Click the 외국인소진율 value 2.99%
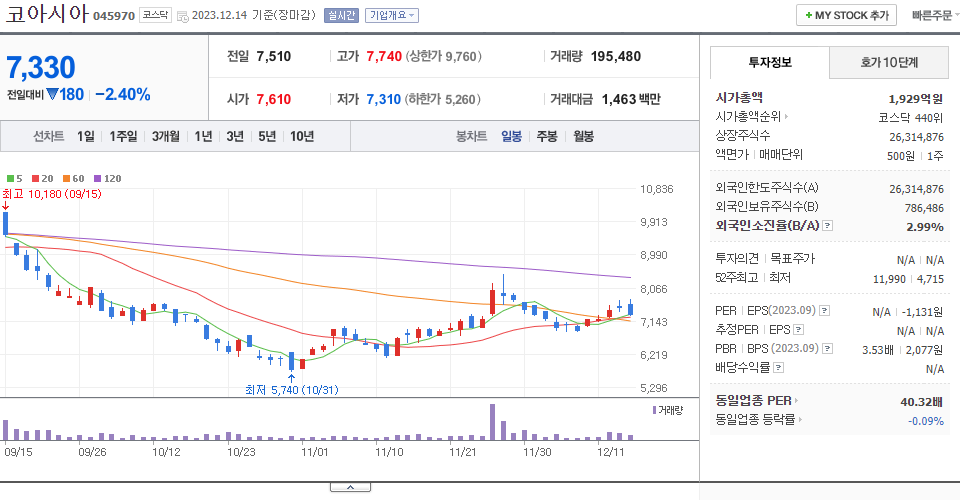Viewport: 960px width, 500px height. click(x=924, y=226)
